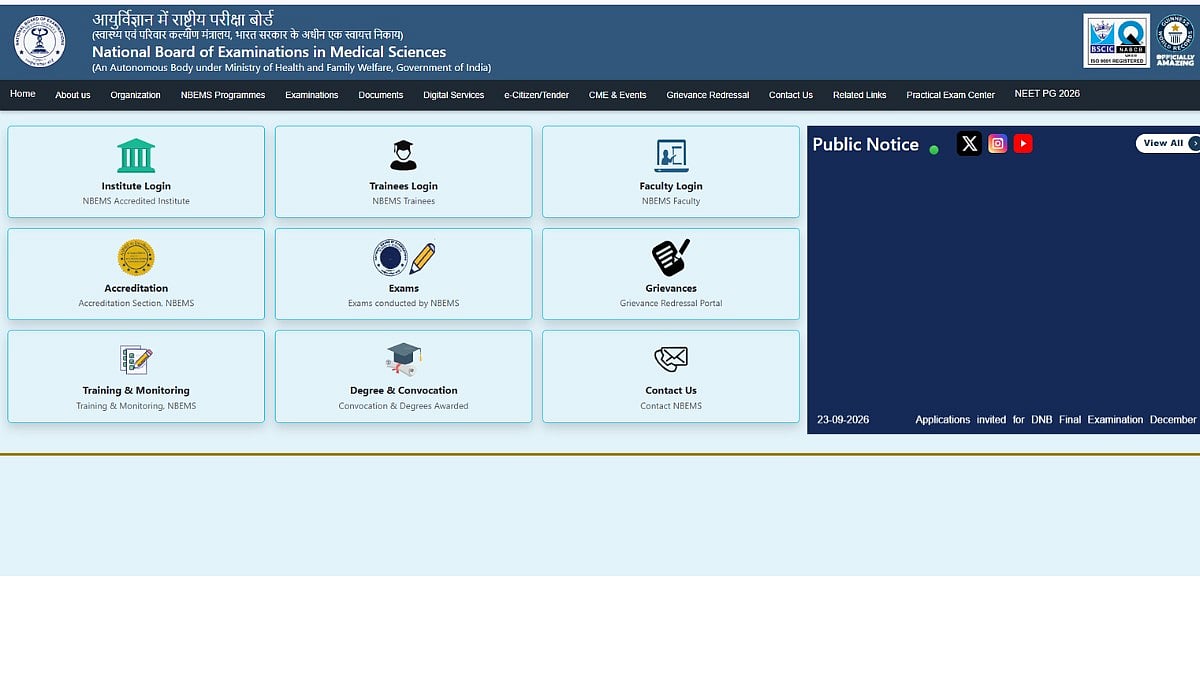Viewport: 1200px width, 675px height.
Task: Click the 'Accreditation Section, NBEMS' subtitle
Action: point(136,303)
